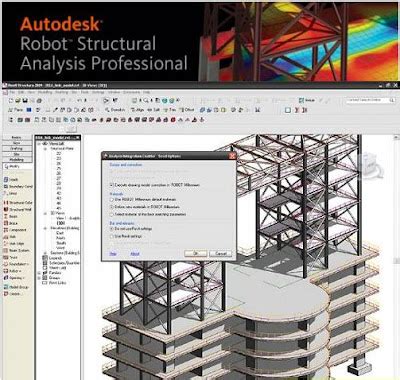Open the Foundation tool flyout
The height and width of the screenshot is (380, 400).
point(16,264)
